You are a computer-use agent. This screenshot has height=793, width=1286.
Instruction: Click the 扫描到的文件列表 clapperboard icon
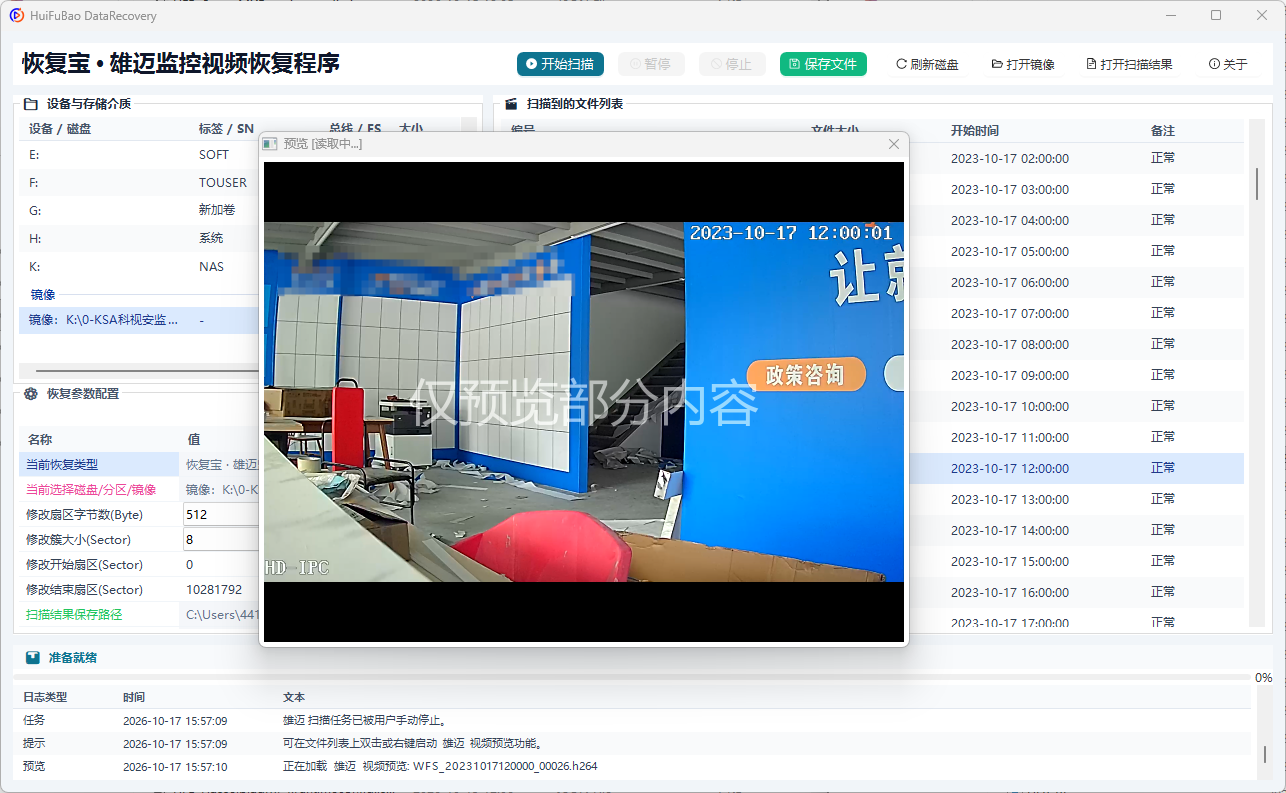click(x=511, y=103)
